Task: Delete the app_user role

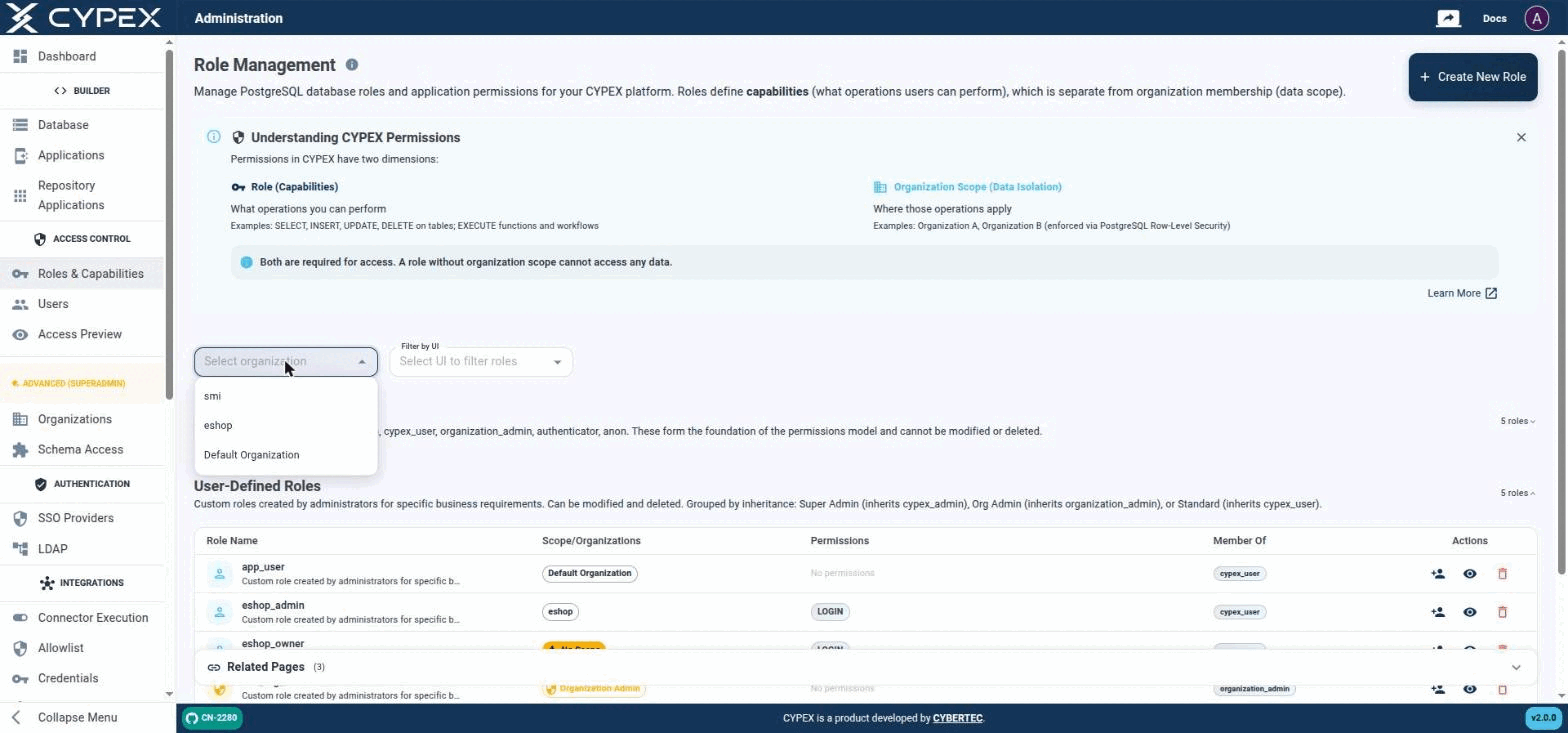Action: tap(1501, 574)
